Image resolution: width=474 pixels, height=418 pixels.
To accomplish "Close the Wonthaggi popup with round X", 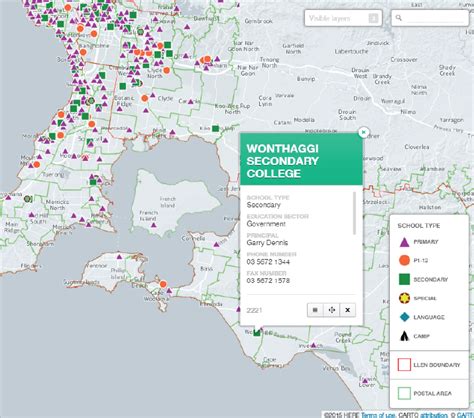I will click(x=364, y=132).
